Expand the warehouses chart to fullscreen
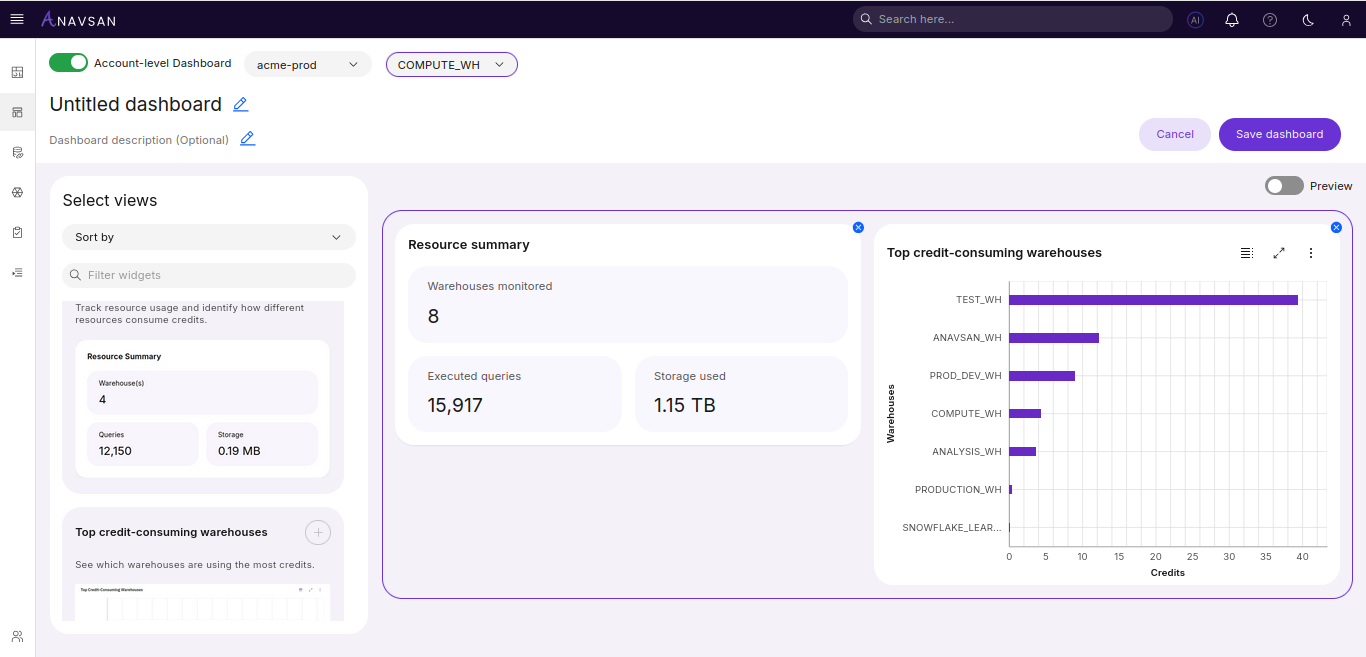The image size is (1366, 657). pyautogui.click(x=1279, y=253)
